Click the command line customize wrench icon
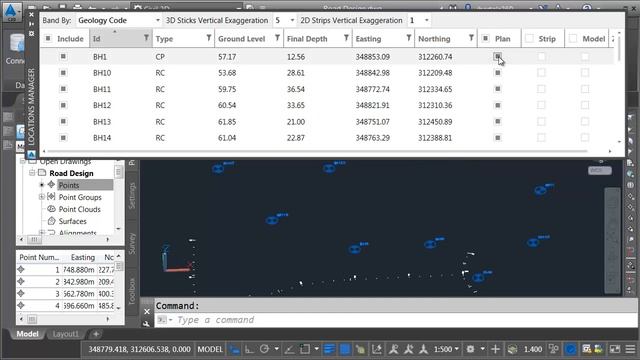Screen dimensions: 640x360 [x=147, y=324]
